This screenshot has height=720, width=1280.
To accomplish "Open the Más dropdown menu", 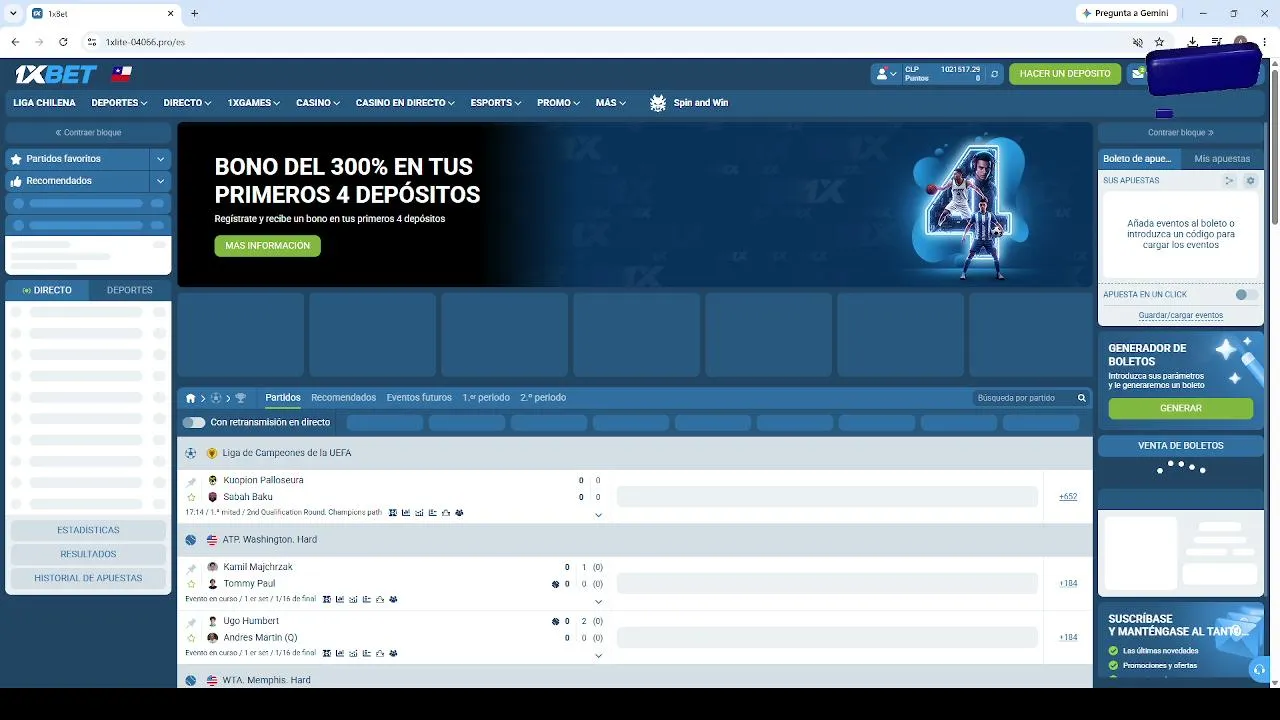I will [x=610, y=103].
